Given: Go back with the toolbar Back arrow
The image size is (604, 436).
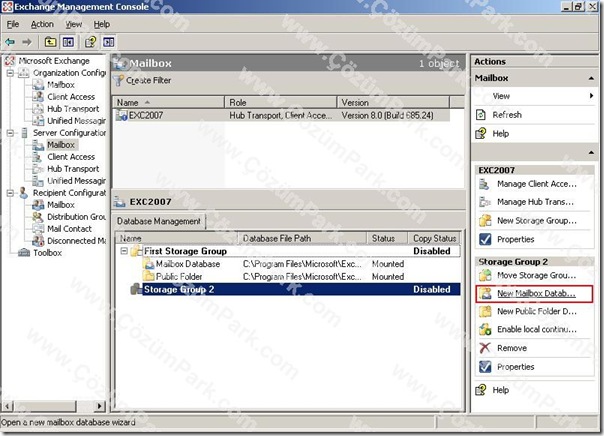Looking at the screenshot, I should coord(10,42).
